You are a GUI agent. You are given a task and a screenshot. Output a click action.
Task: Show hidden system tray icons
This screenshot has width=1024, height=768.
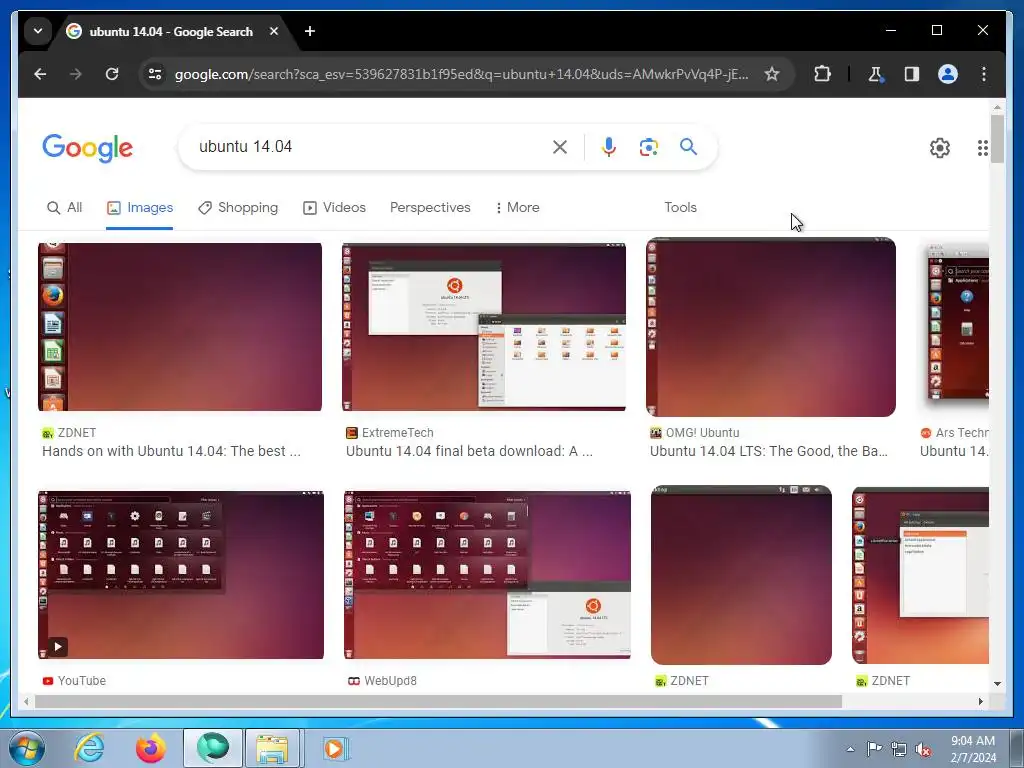point(850,749)
